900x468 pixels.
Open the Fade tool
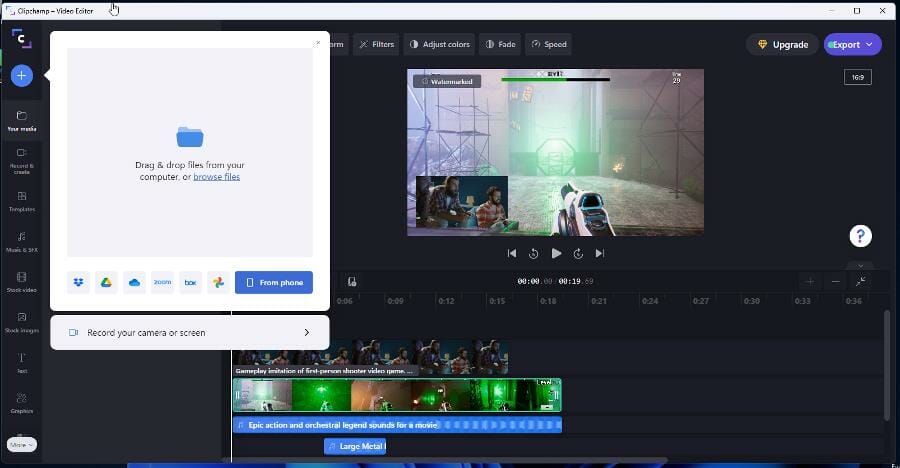coord(500,44)
